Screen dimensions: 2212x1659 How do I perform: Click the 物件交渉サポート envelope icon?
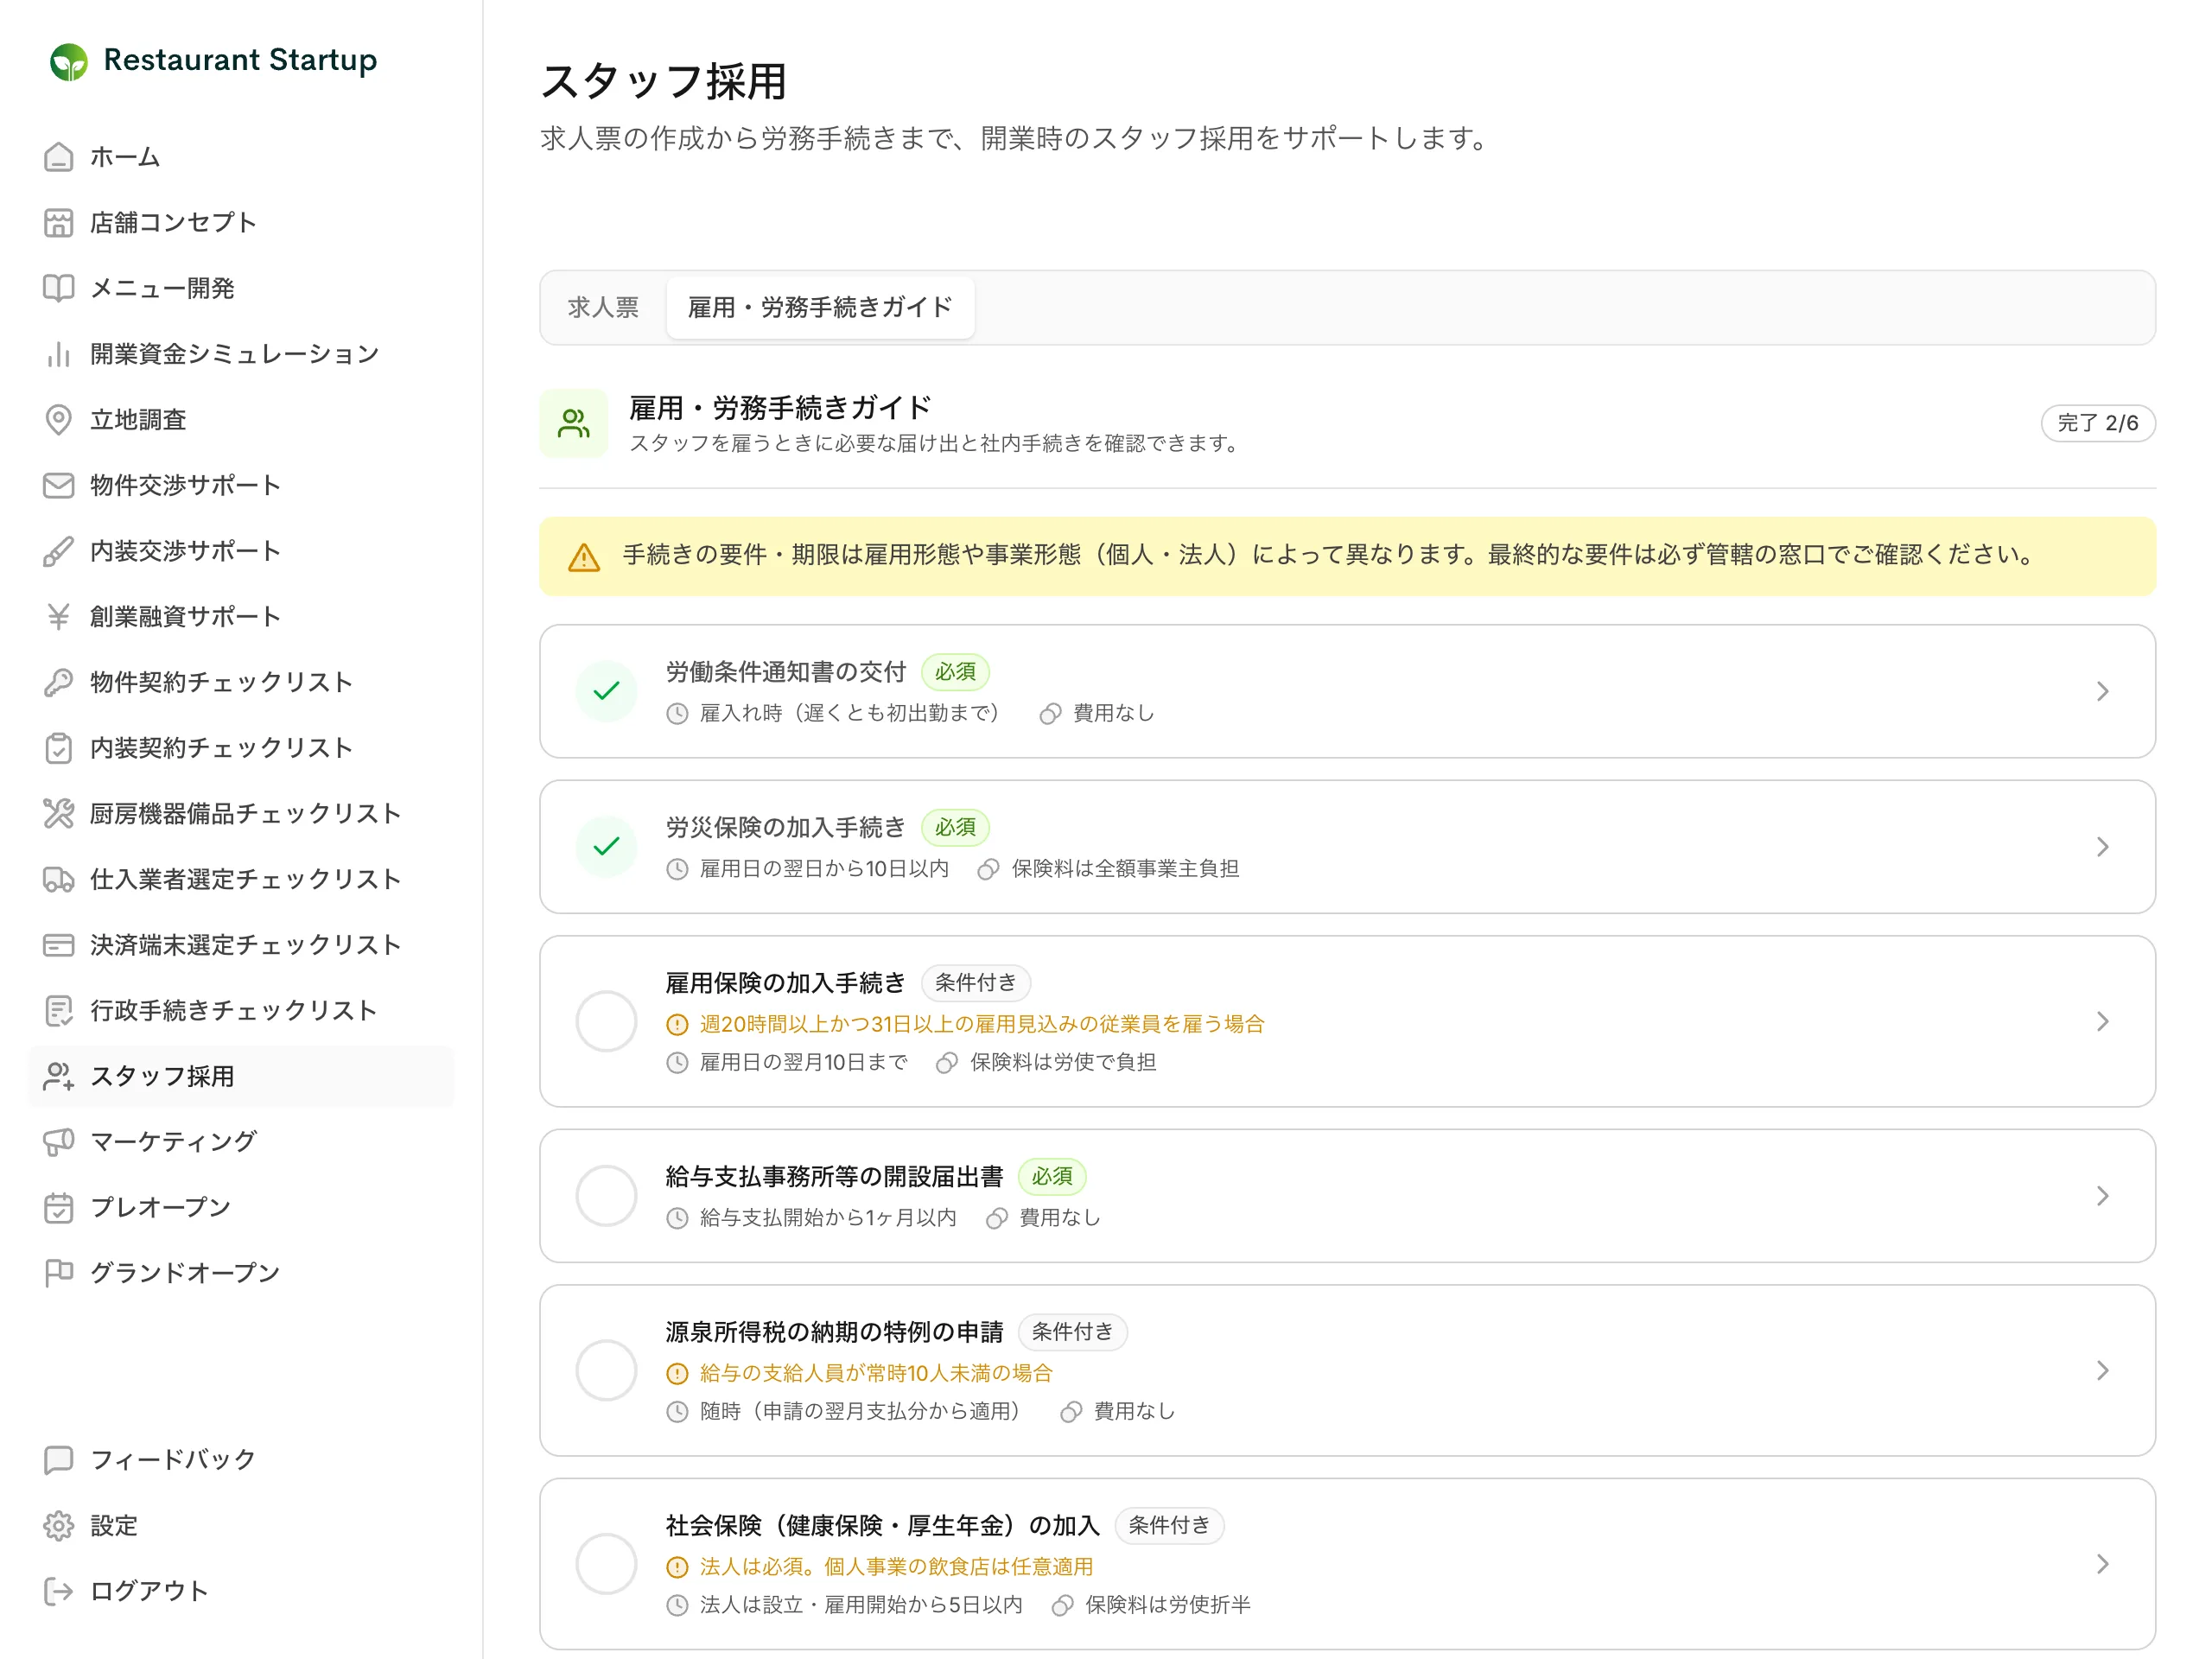click(58, 485)
